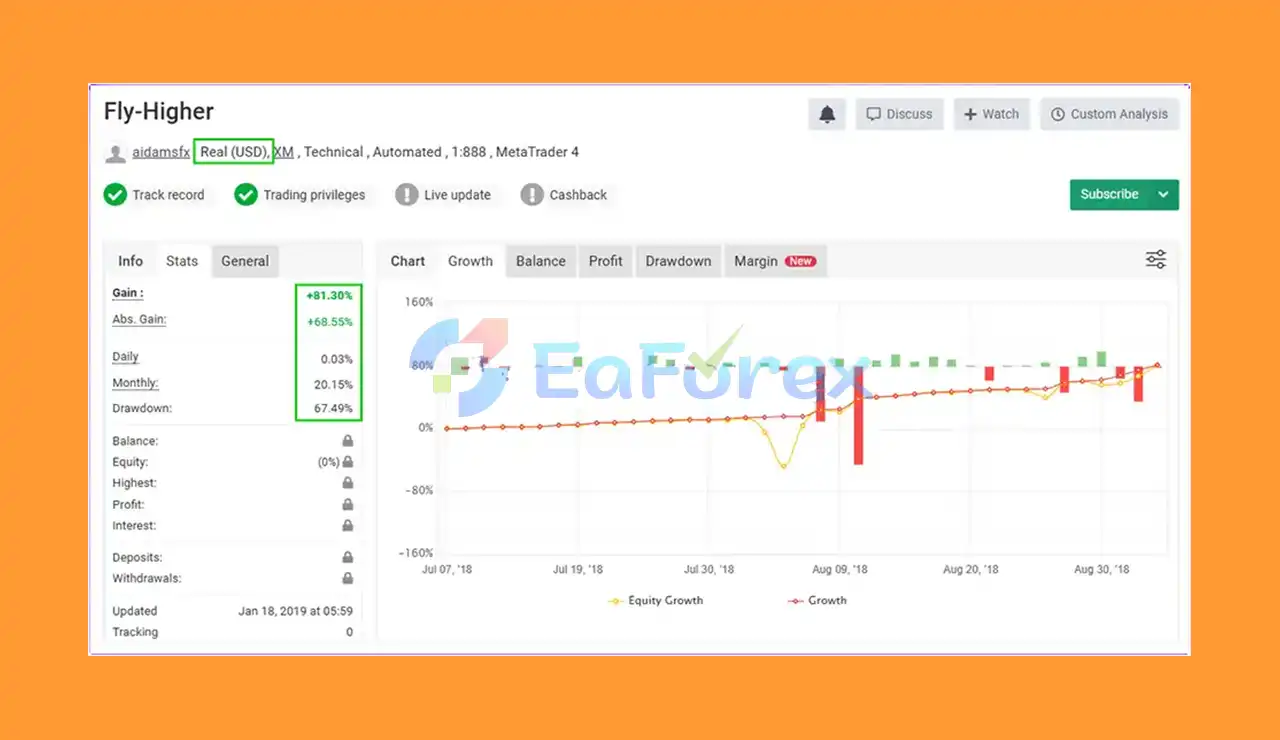Open Custom Analysis panel
The height and width of the screenshot is (740, 1280).
[1109, 114]
